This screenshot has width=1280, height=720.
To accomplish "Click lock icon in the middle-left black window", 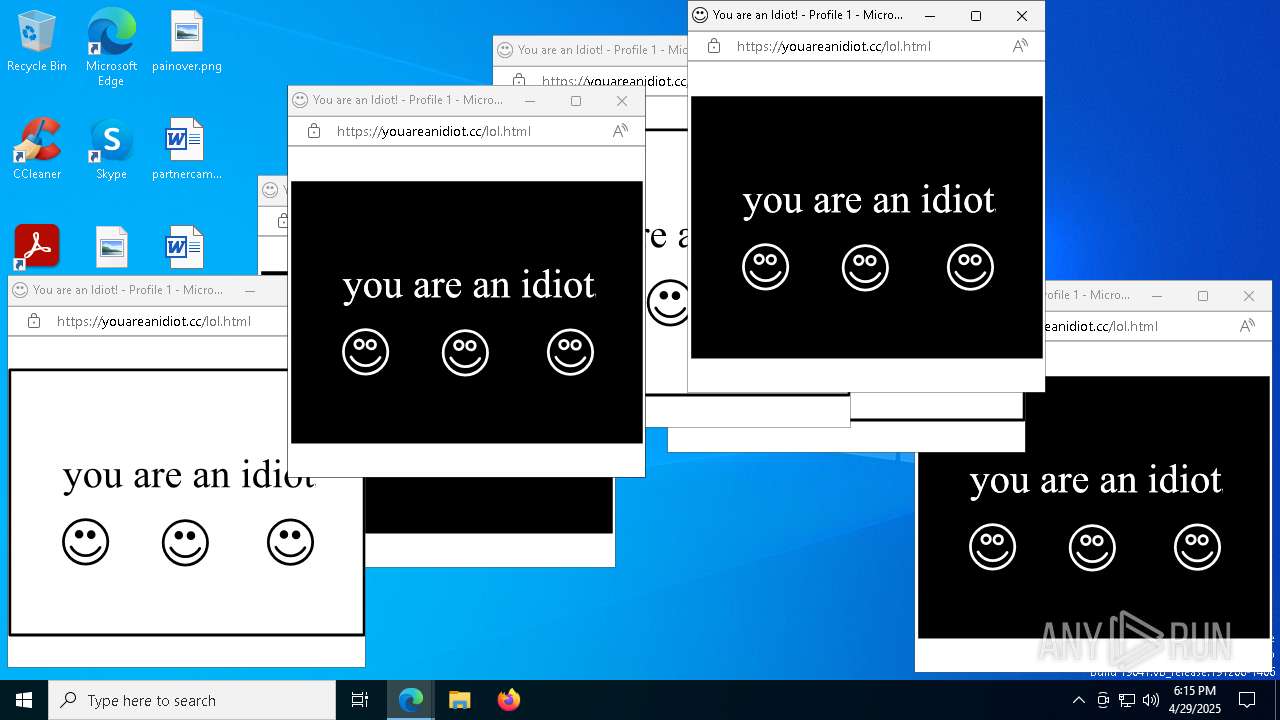I will (x=313, y=131).
